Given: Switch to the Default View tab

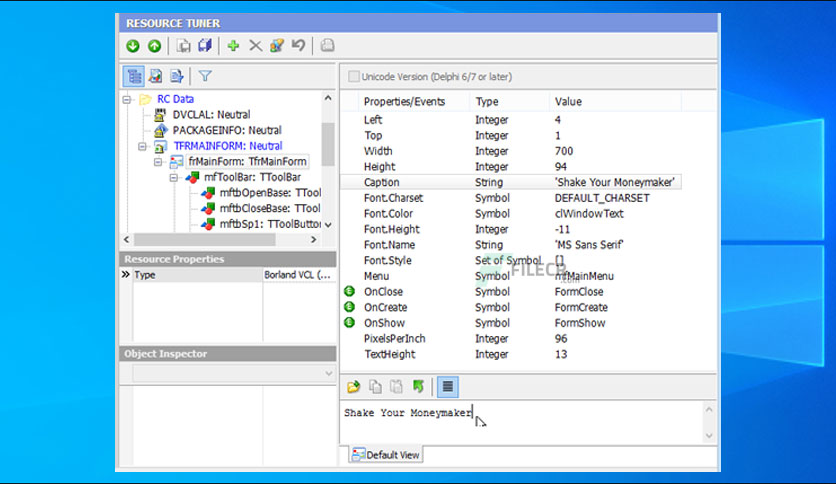Looking at the screenshot, I should (387, 455).
